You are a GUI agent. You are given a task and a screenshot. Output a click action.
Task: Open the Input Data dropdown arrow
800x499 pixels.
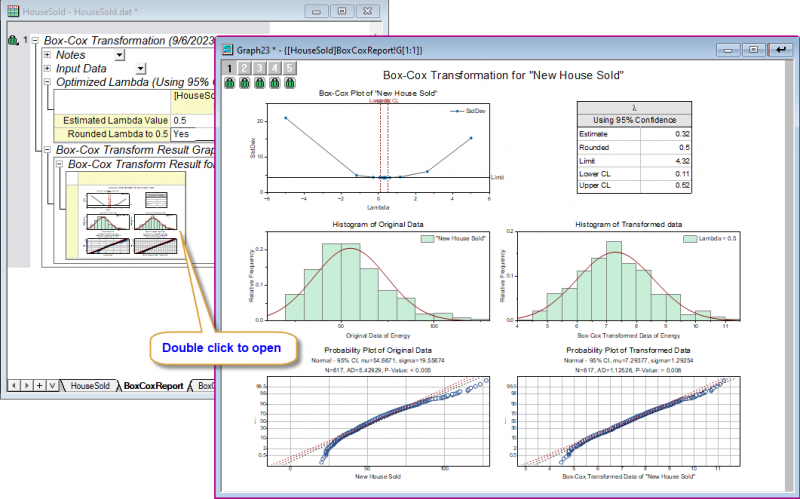[141, 68]
